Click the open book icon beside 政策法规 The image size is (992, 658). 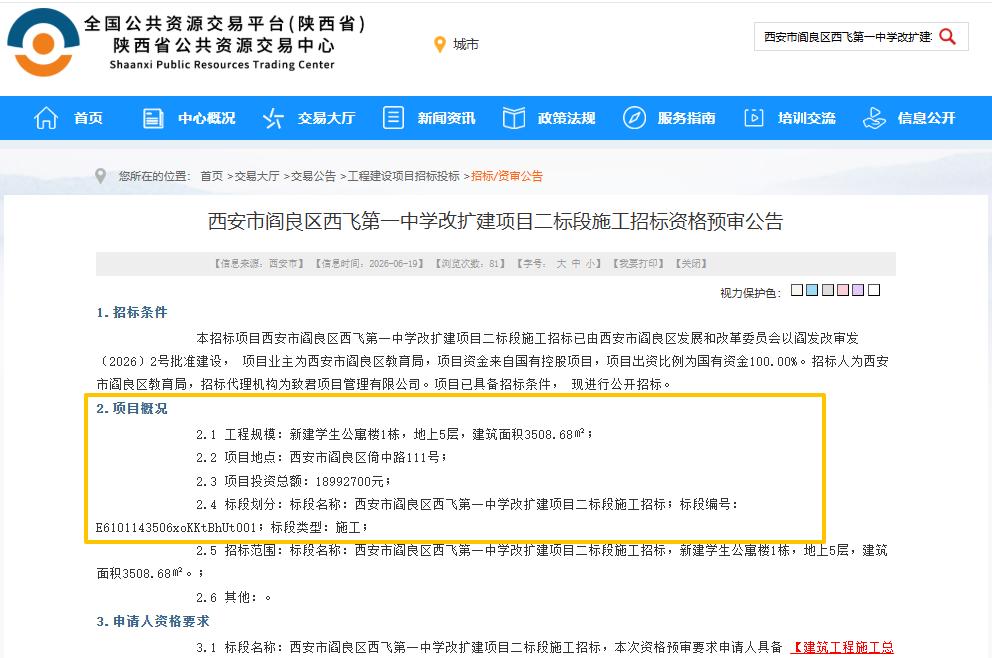click(x=514, y=118)
